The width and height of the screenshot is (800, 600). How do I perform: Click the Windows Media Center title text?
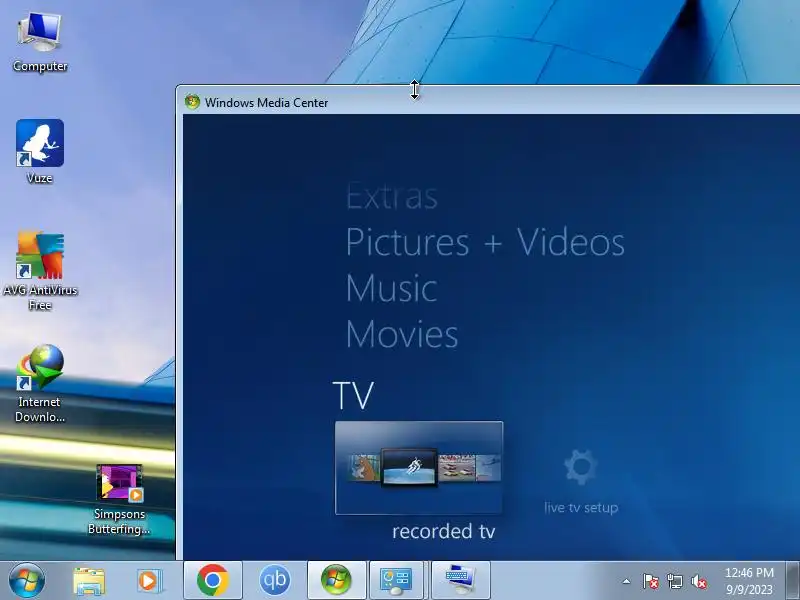coord(266,103)
